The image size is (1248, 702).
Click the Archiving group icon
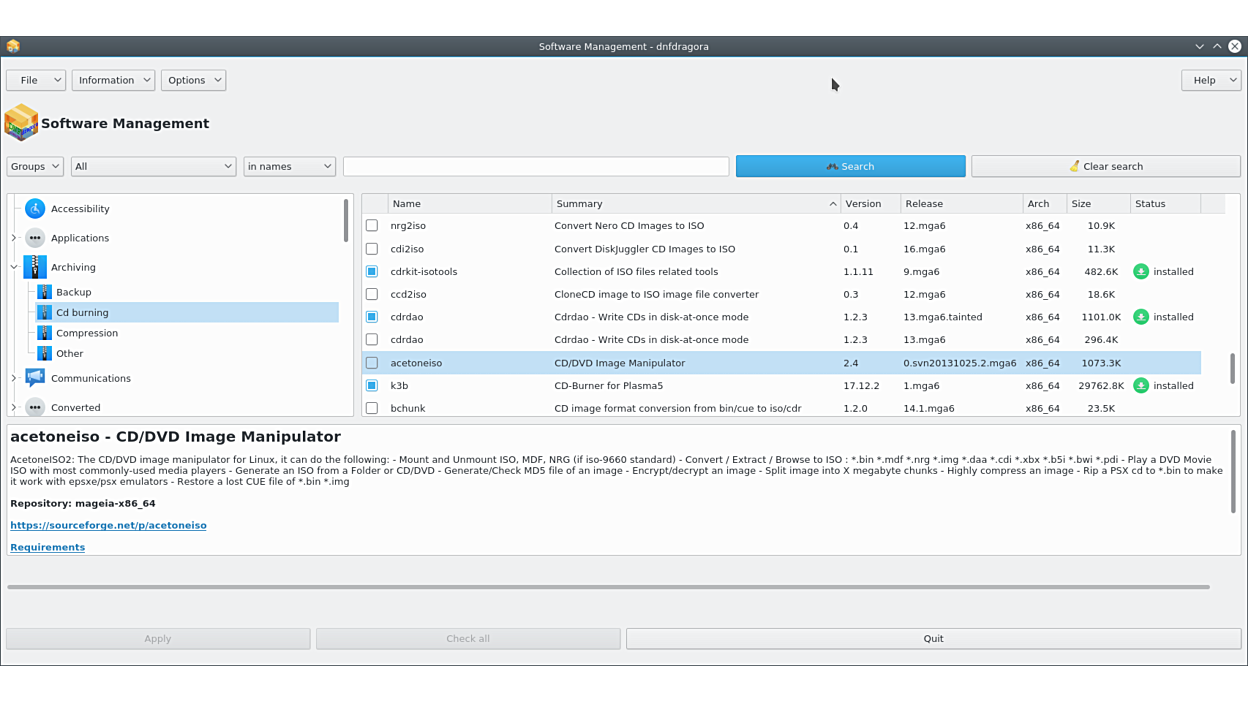point(35,267)
